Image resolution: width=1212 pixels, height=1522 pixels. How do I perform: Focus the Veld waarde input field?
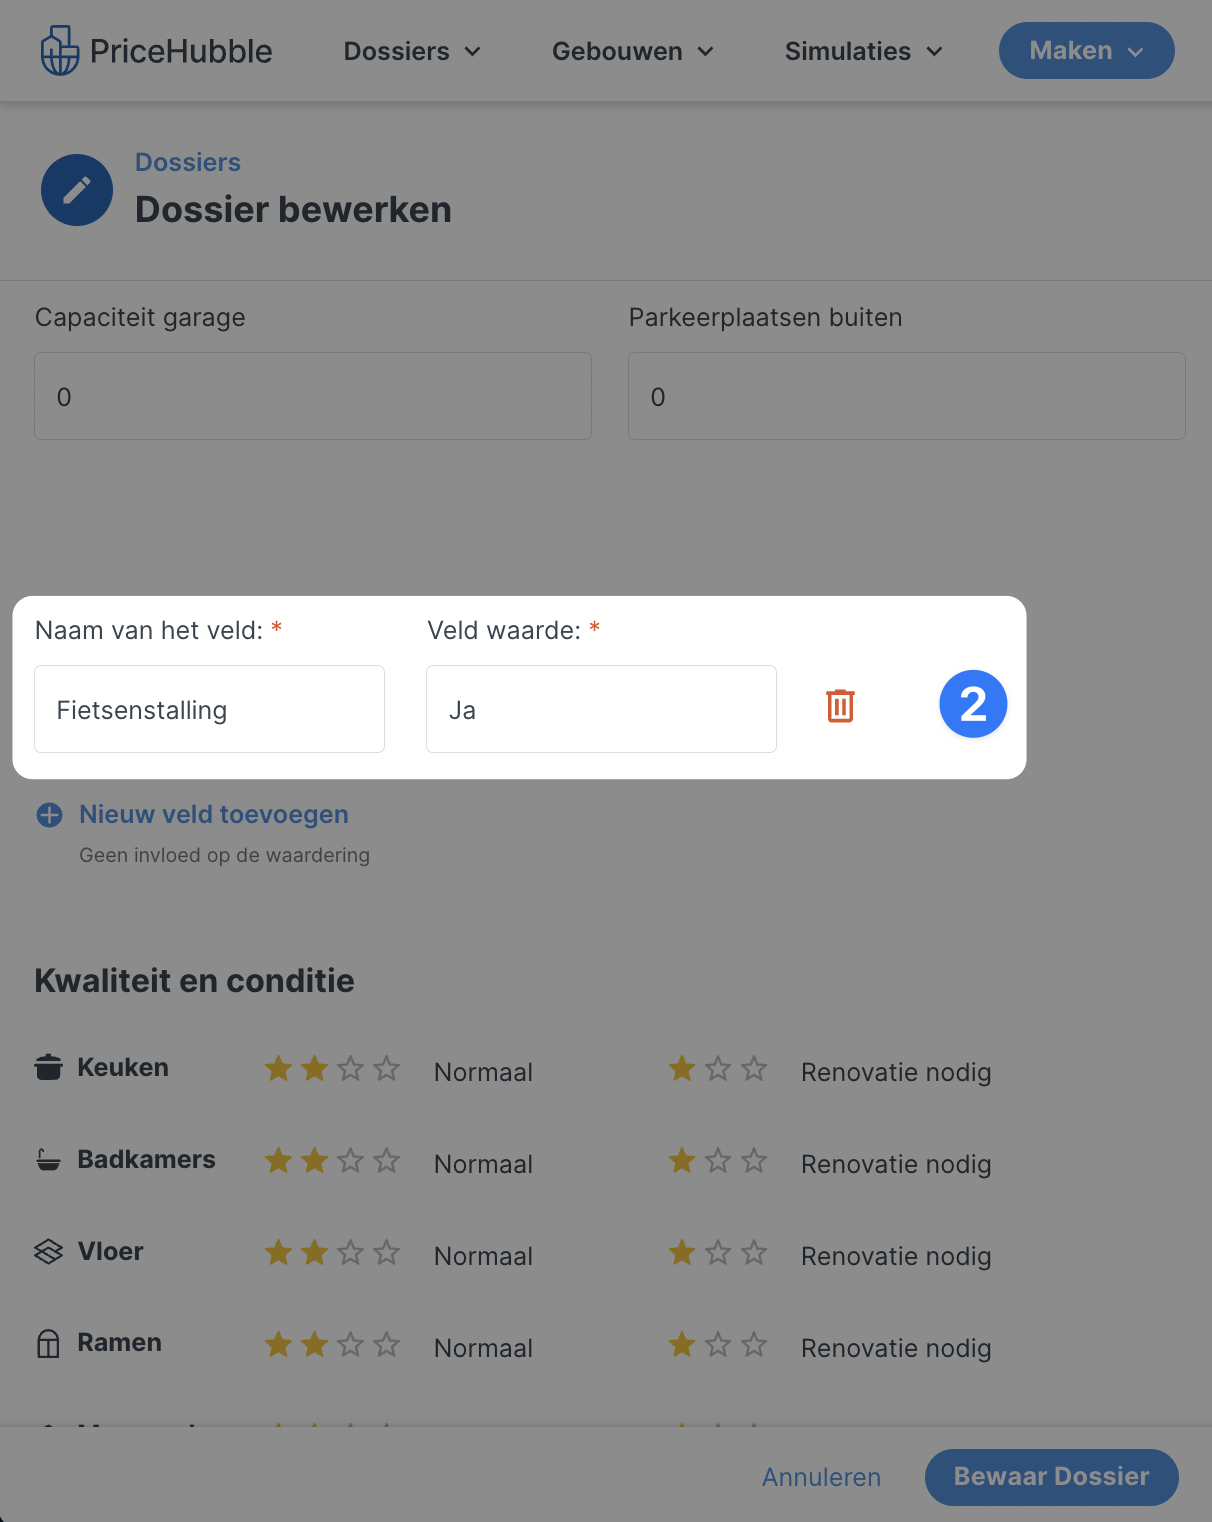coord(601,709)
